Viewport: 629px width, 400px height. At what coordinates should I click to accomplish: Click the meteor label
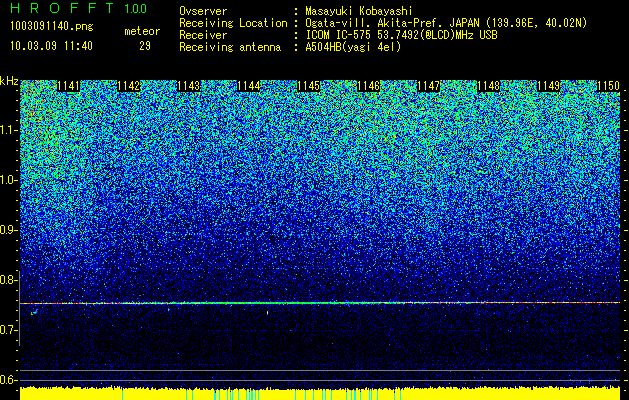142,31
